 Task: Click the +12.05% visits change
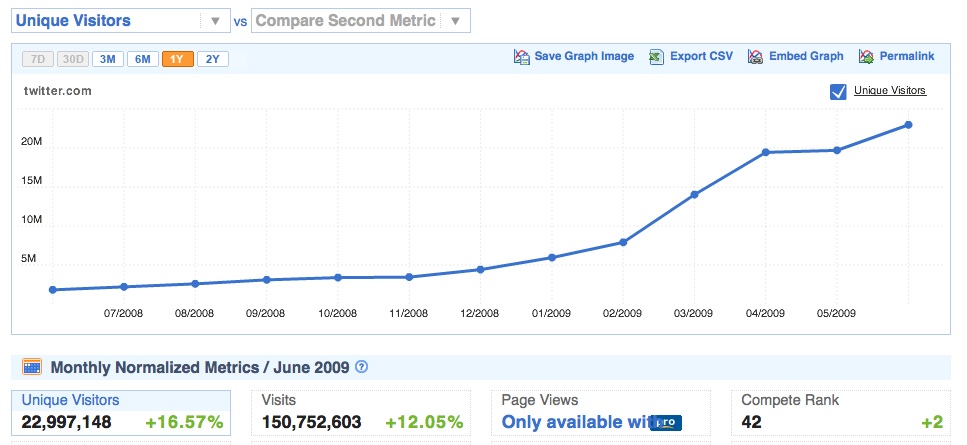tap(424, 422)
